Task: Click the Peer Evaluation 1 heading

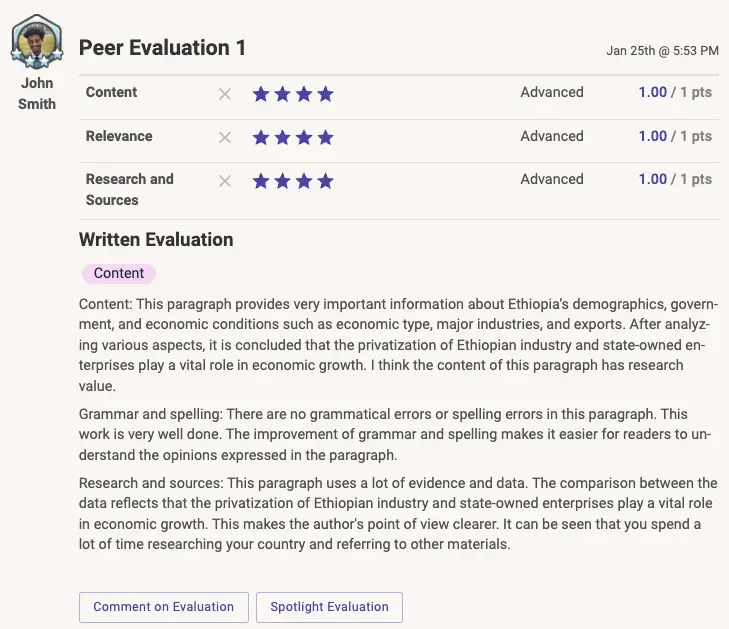Action: 162,48
